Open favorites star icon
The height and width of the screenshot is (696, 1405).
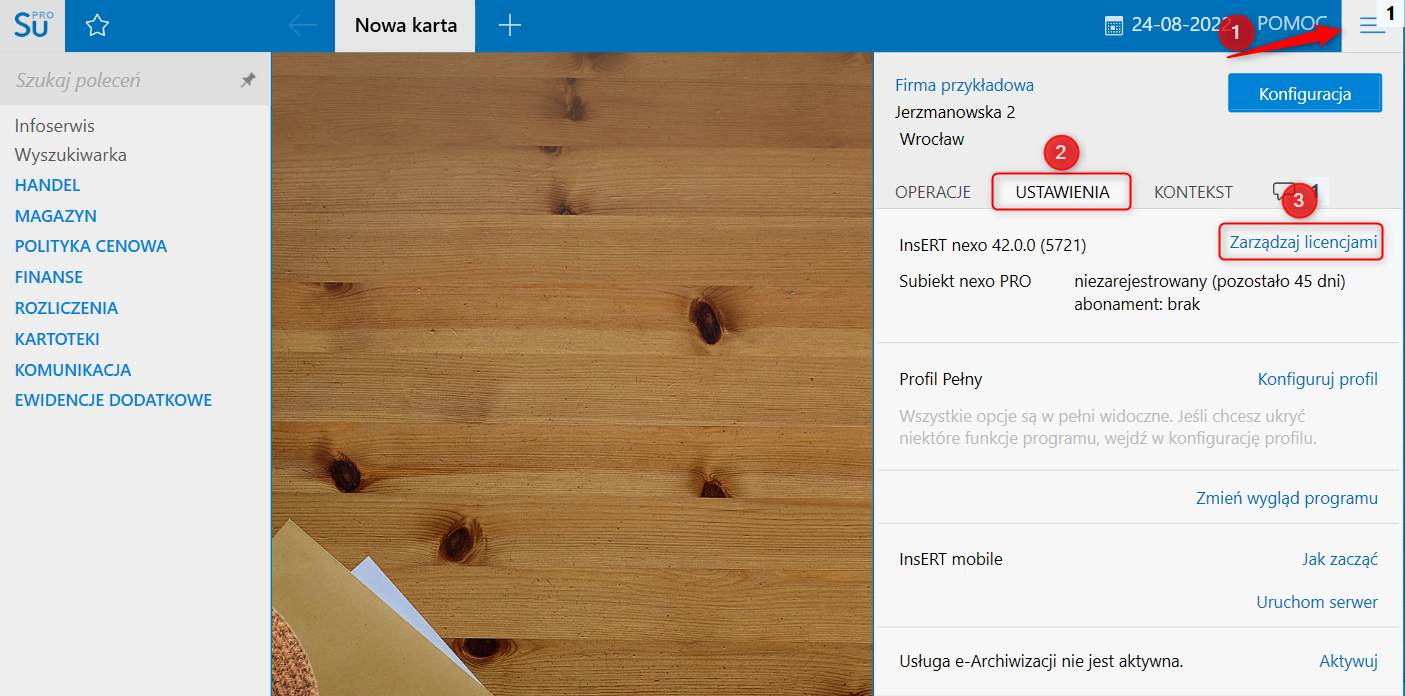[97, 26]
